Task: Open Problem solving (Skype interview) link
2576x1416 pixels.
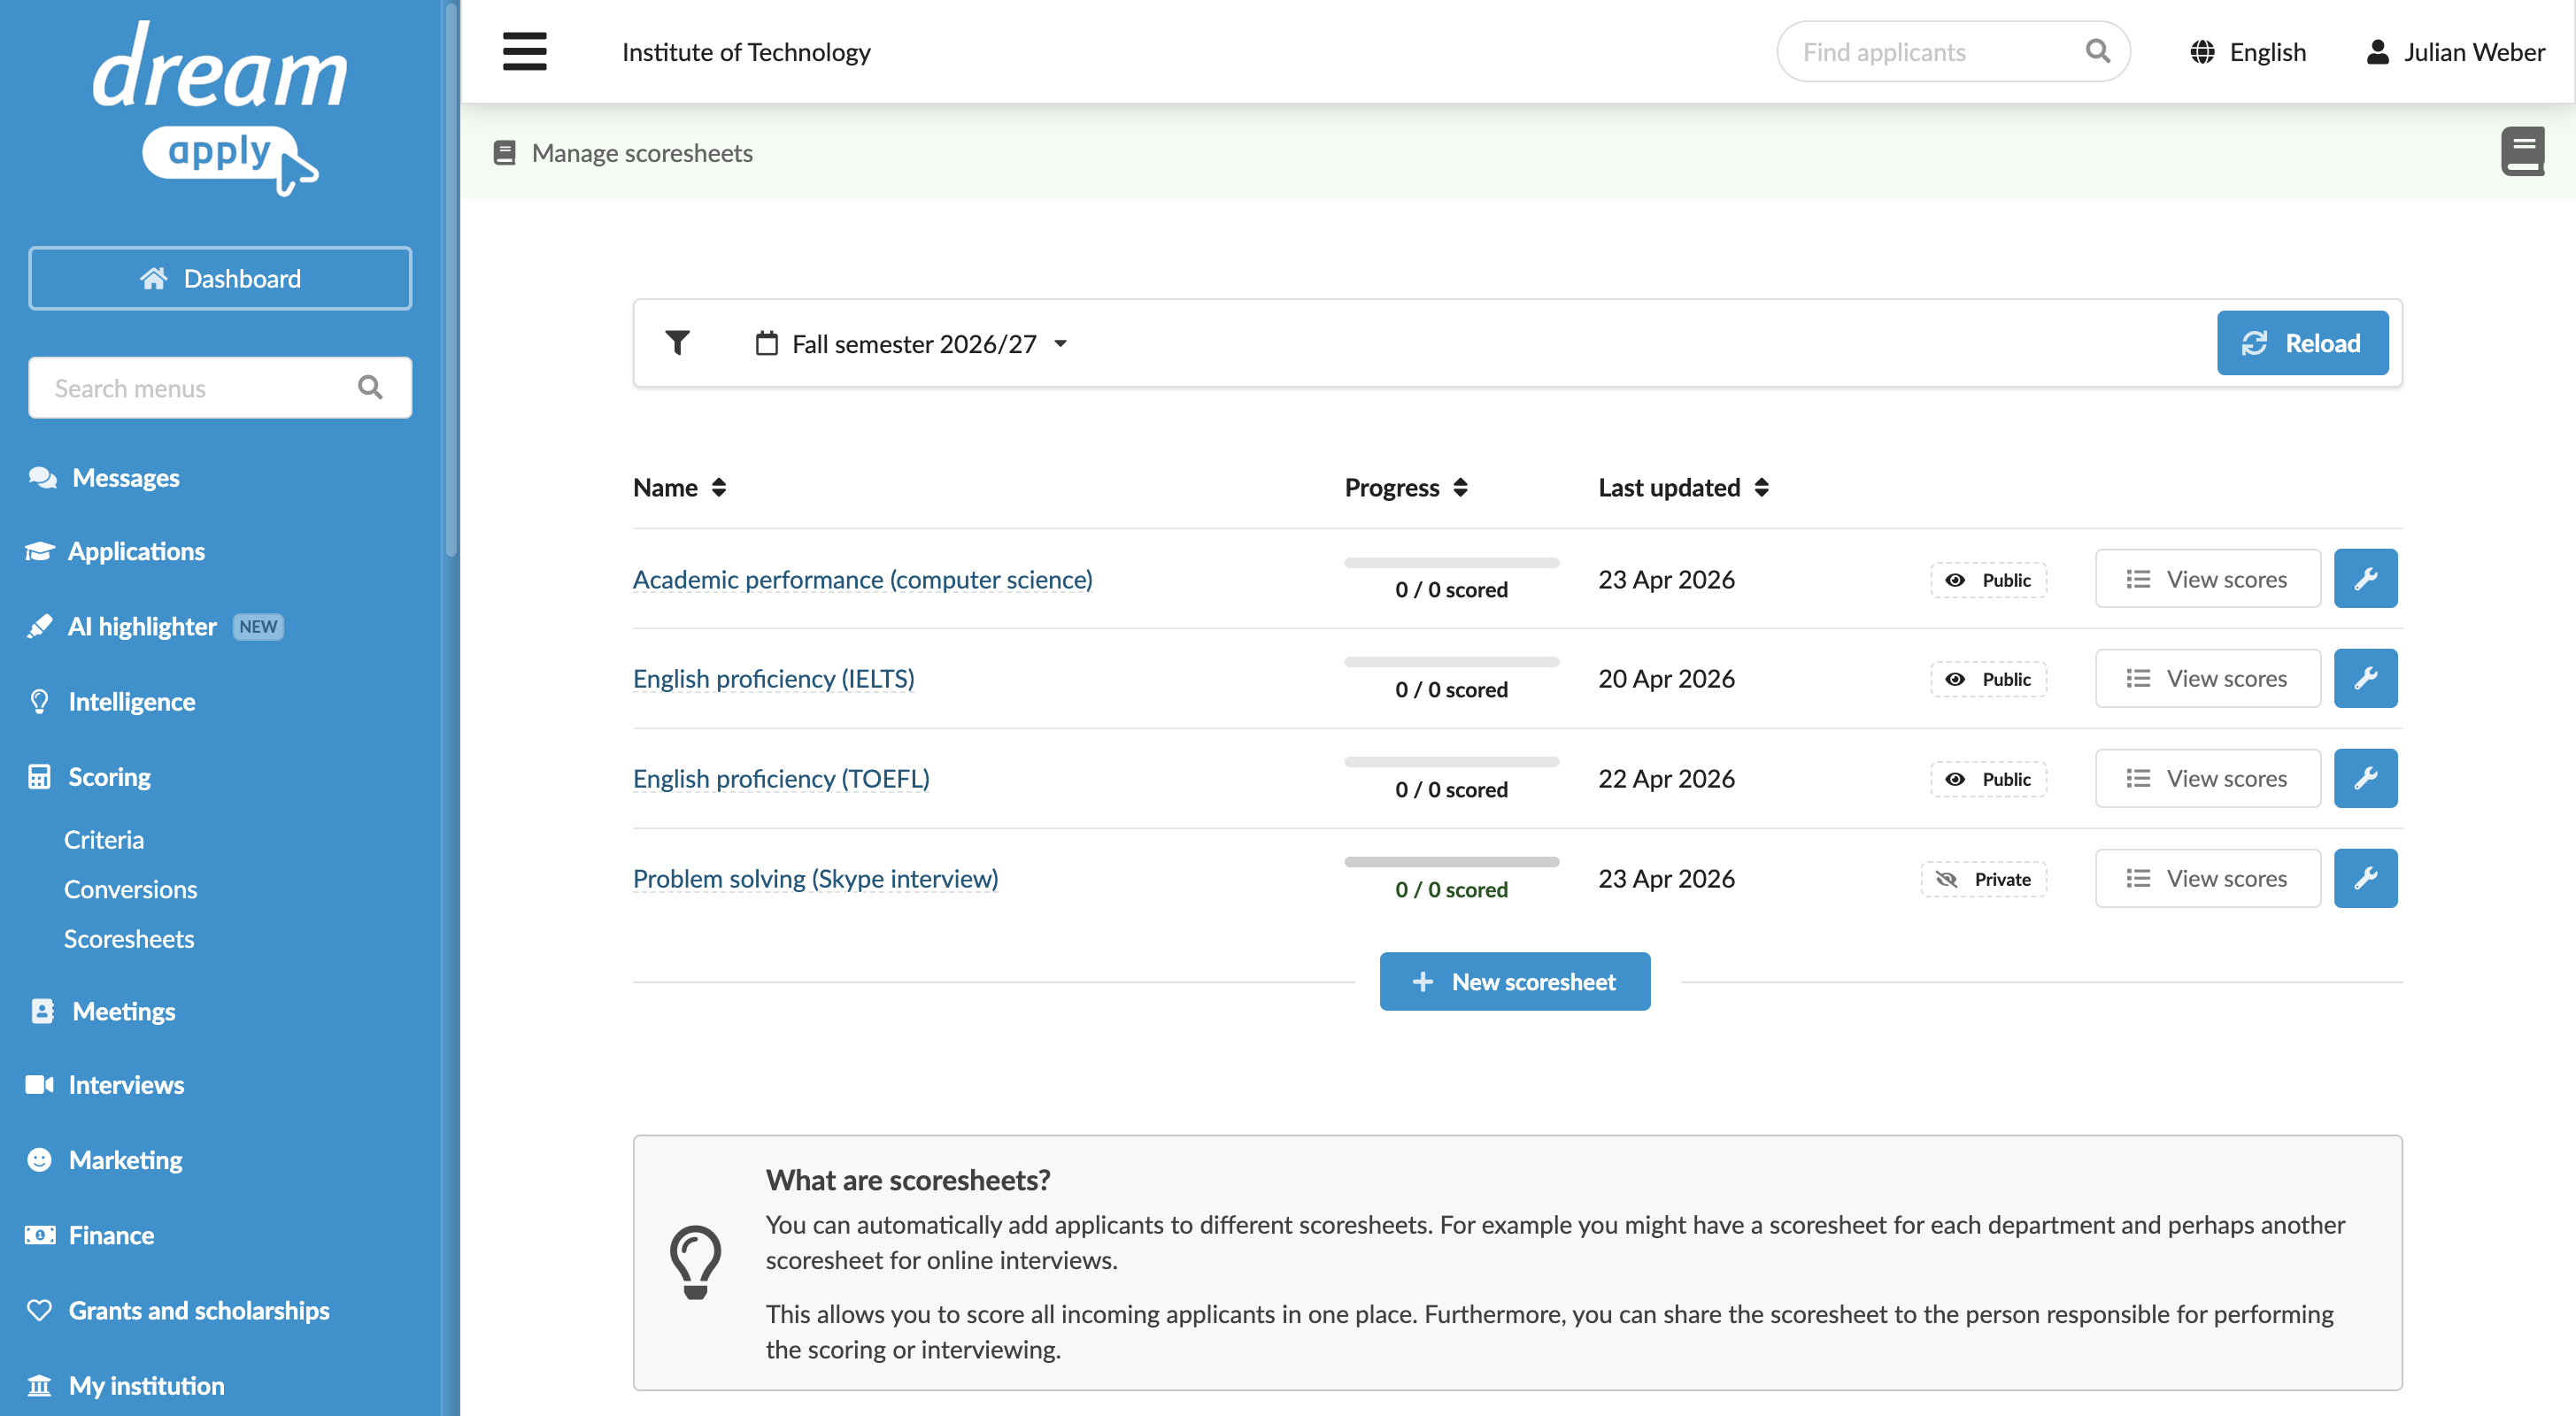Action: click(x=815, y=878)
